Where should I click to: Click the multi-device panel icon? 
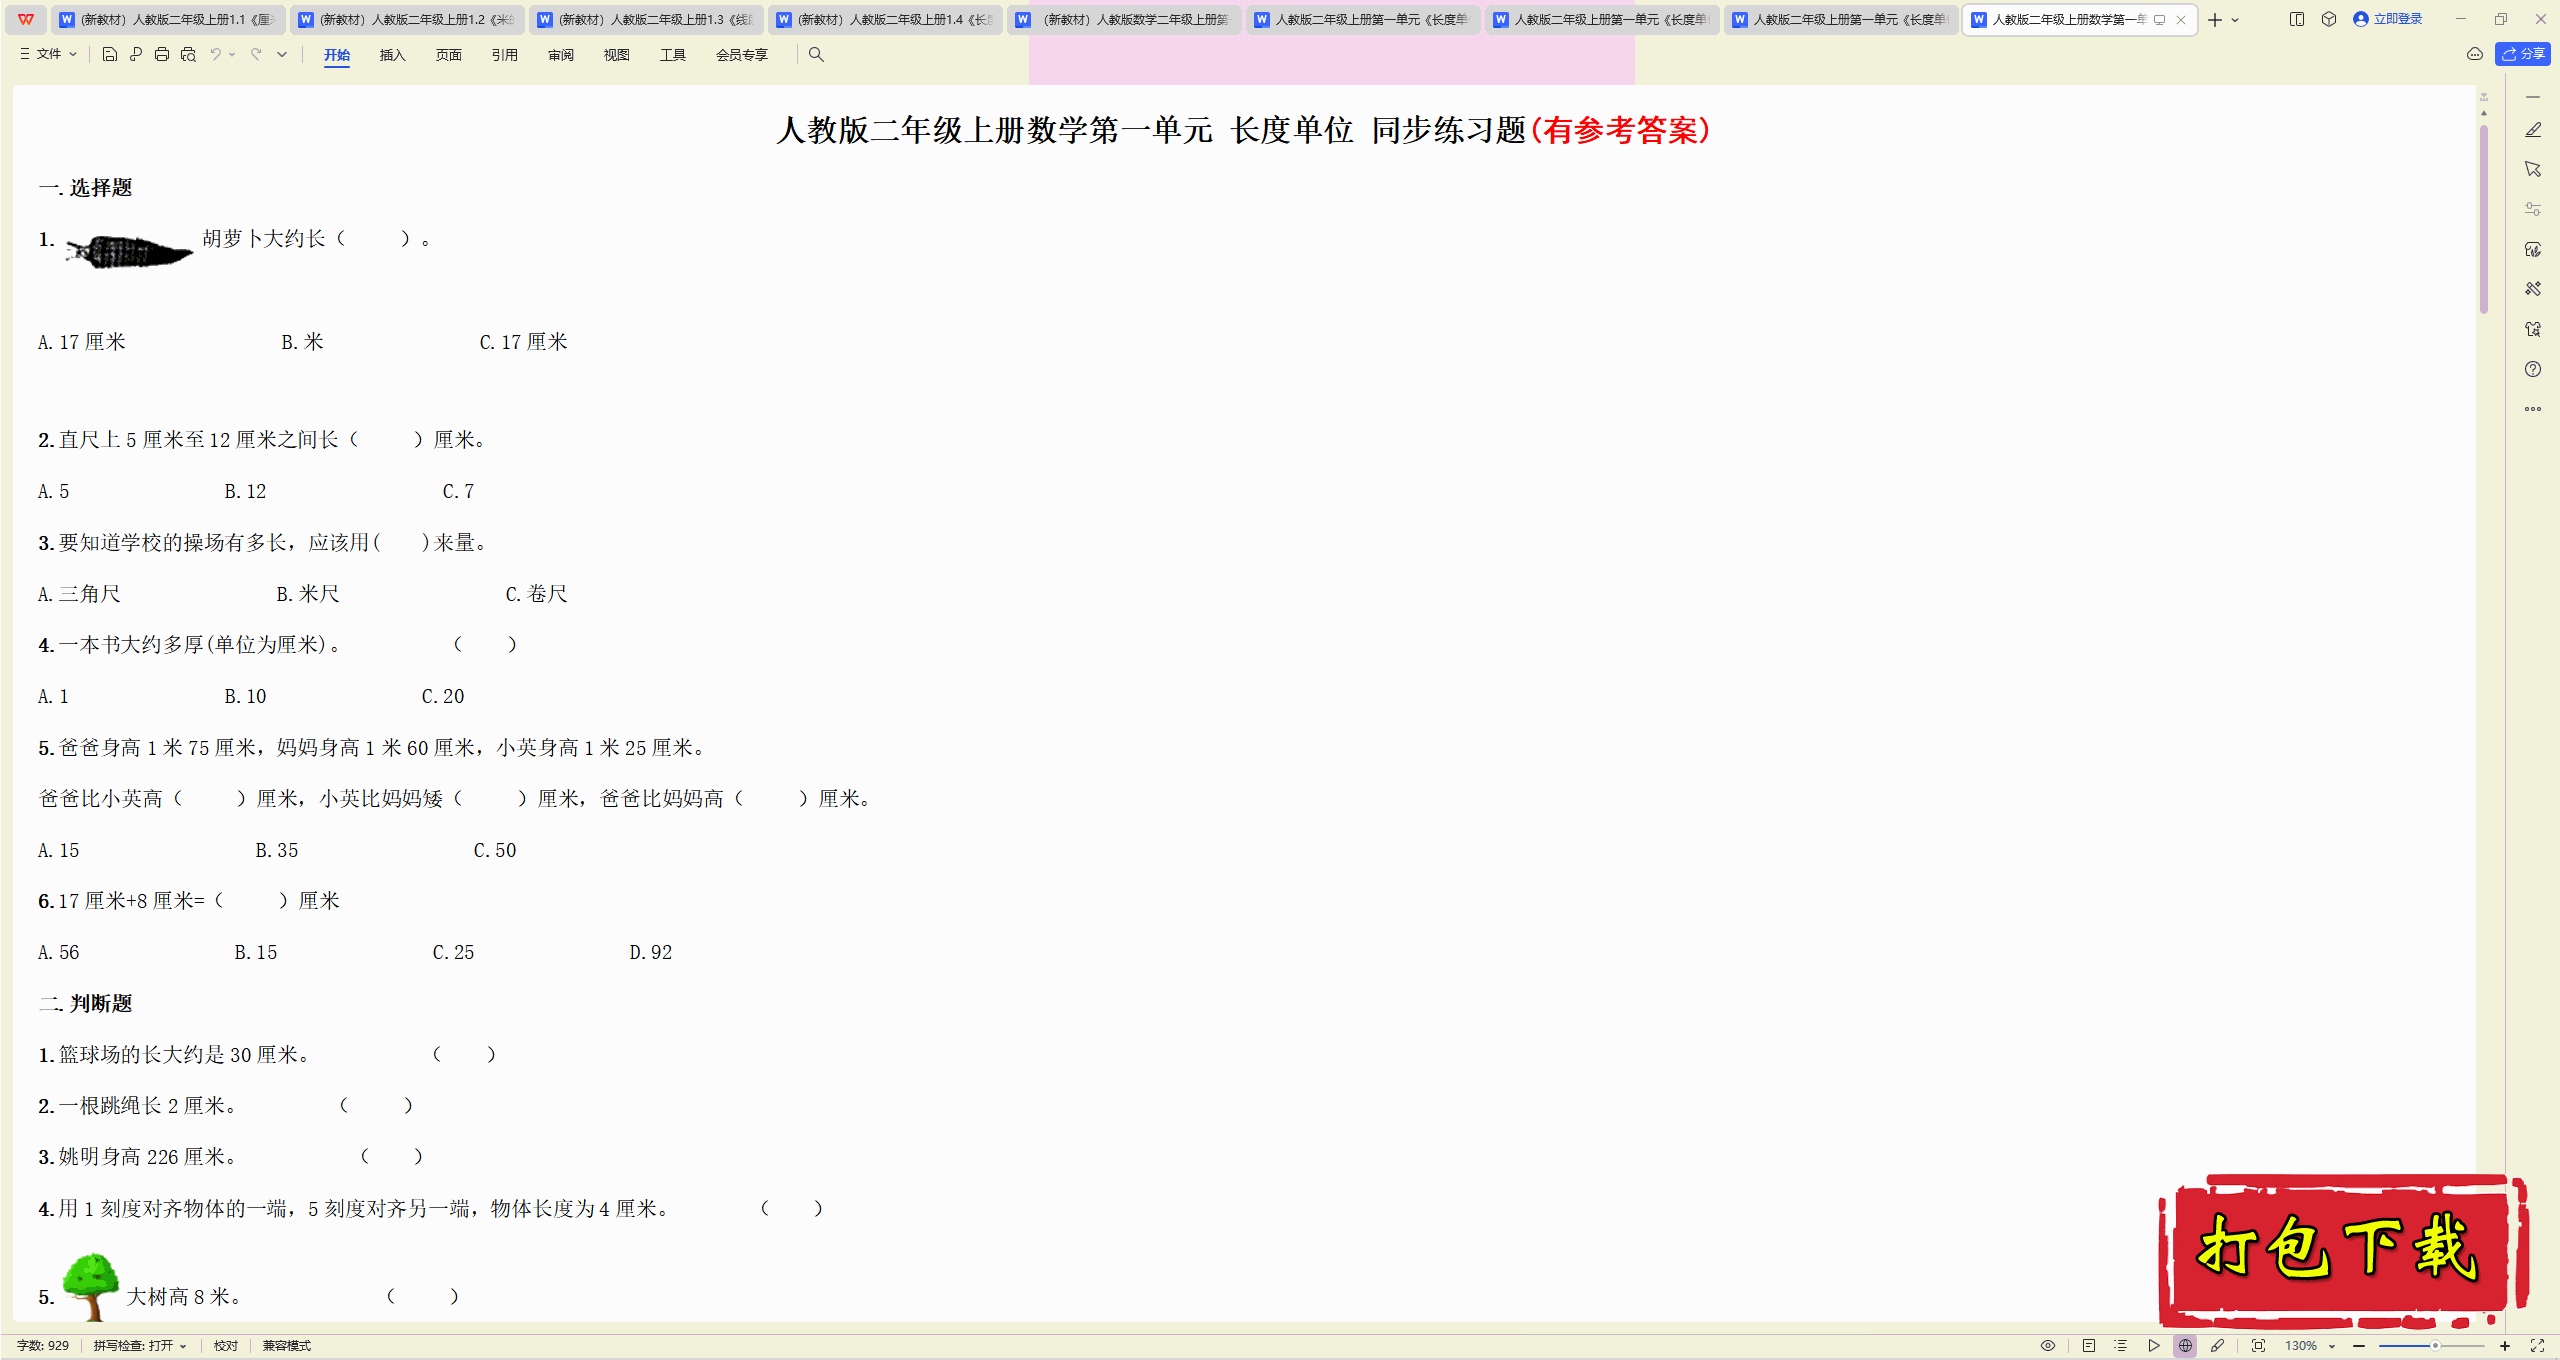pyautogui.click(x=2297, y=19)
